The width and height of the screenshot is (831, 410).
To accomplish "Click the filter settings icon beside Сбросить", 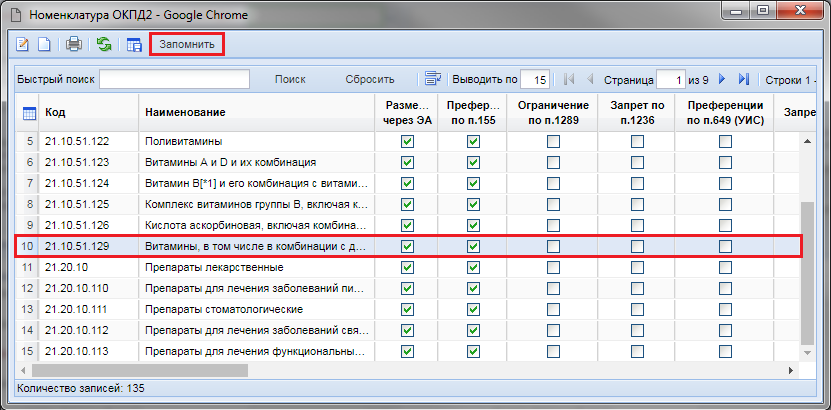I will [x=432, y=79].
